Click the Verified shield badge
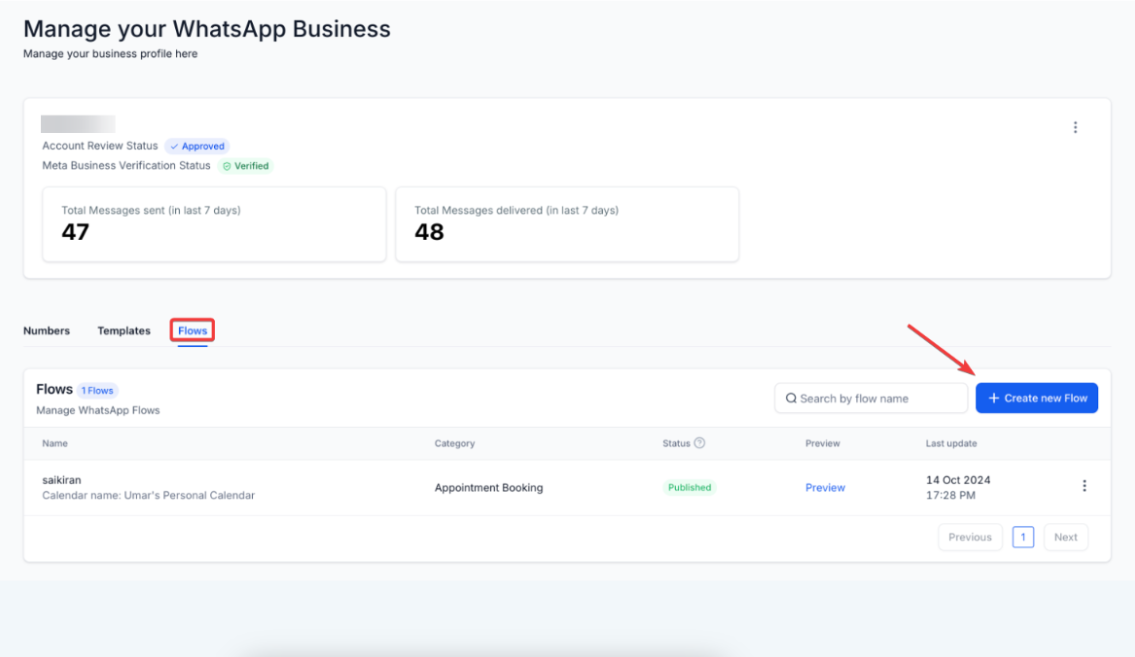1135x657 pixels. click(246, 166)
